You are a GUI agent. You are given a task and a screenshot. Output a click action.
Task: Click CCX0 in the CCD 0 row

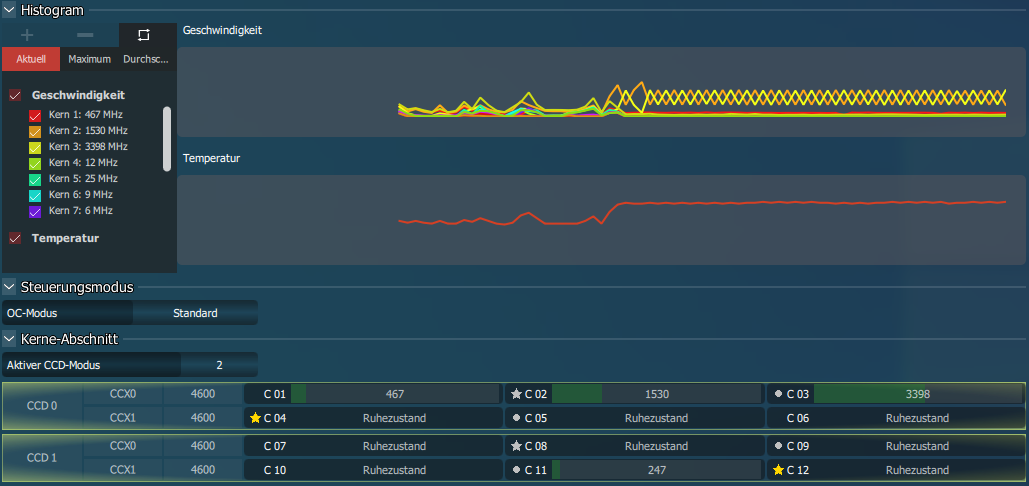123,394
